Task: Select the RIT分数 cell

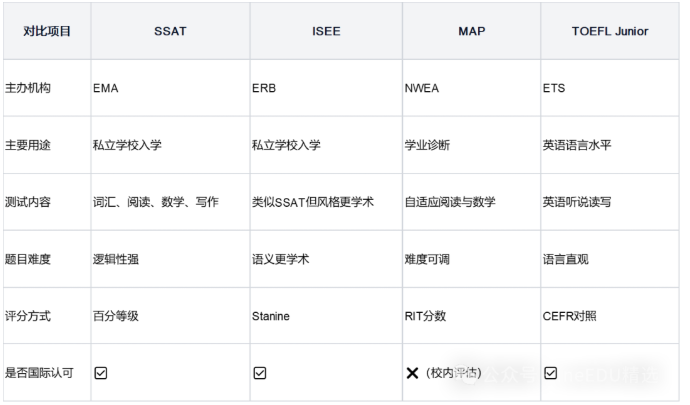Action: tap(425, 316)
